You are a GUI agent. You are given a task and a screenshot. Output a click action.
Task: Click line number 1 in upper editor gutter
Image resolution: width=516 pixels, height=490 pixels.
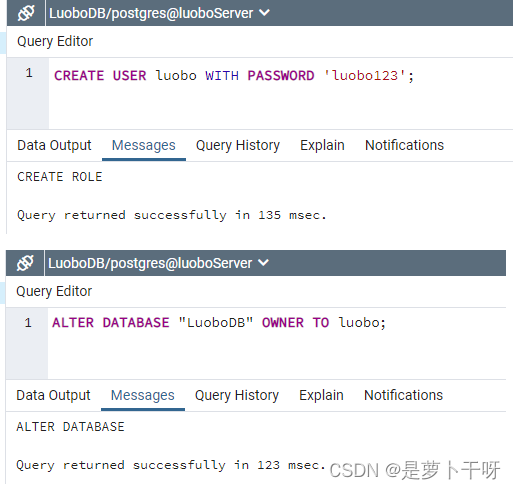coord(29,73)
